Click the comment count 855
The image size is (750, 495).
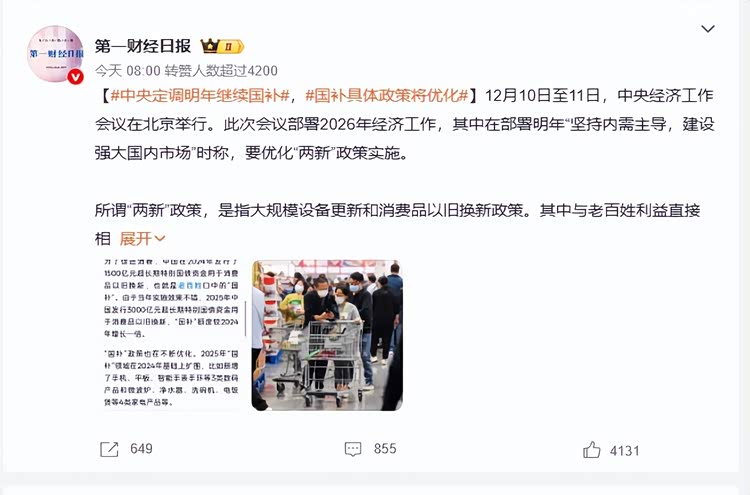(385, 449)
